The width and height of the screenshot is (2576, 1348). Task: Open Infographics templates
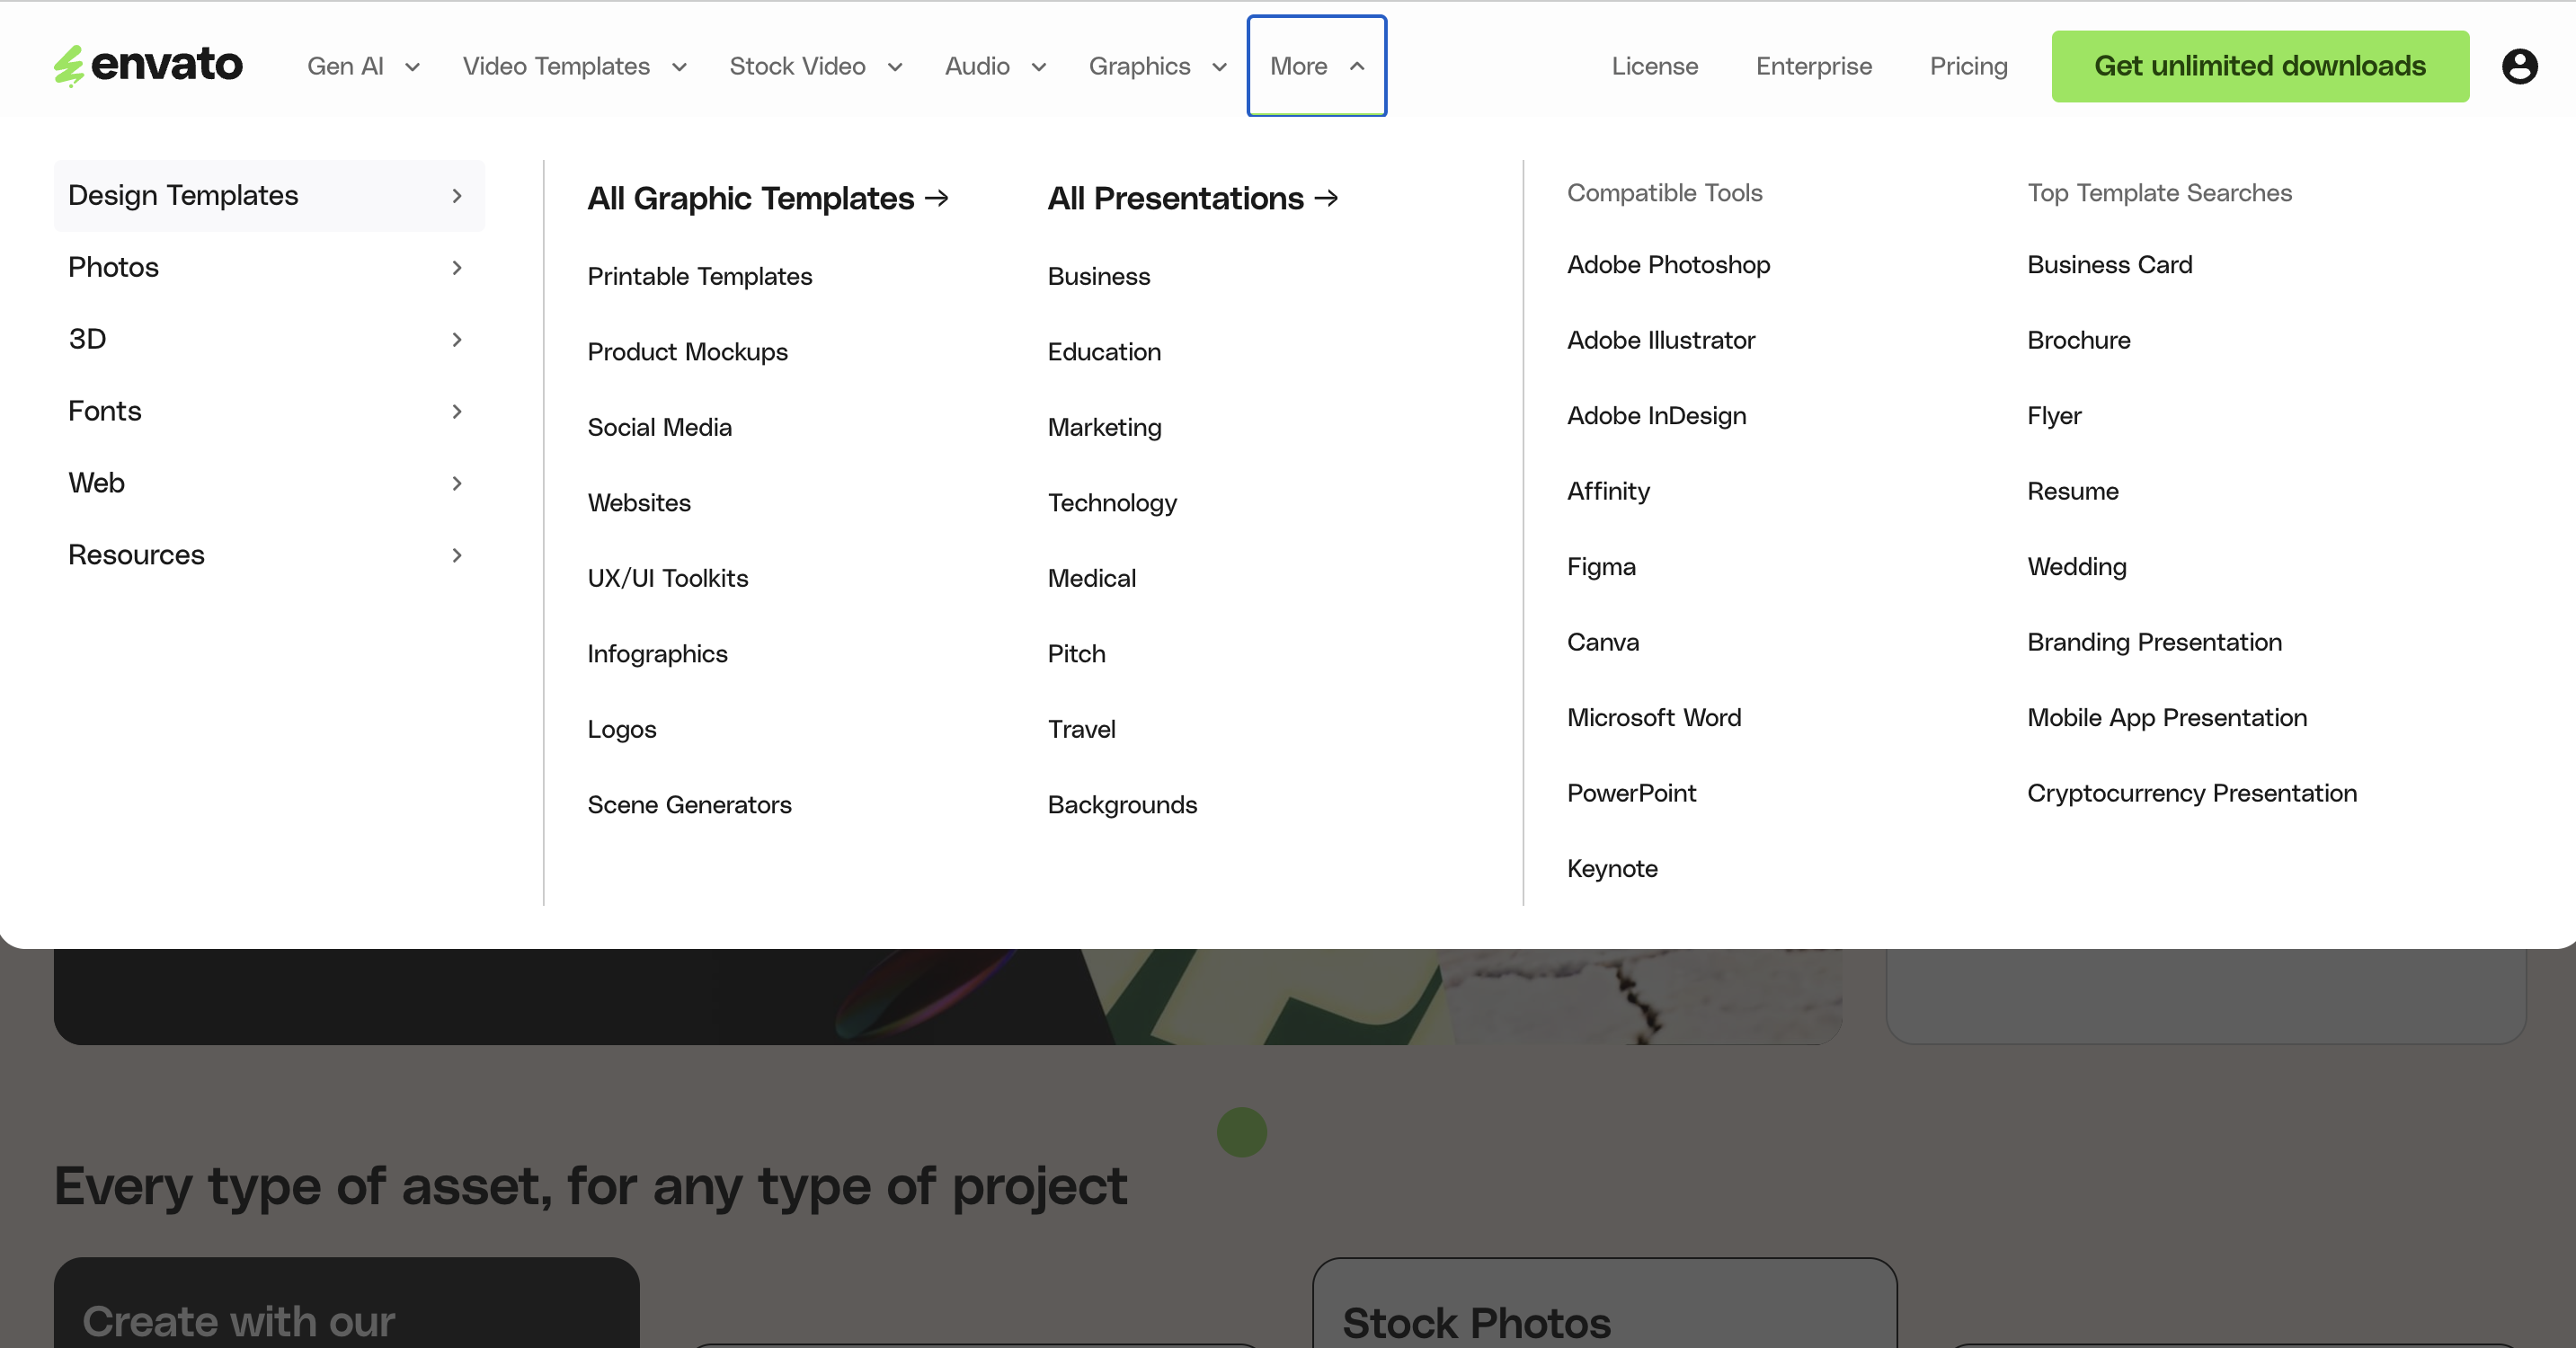[x=657, y=654]
